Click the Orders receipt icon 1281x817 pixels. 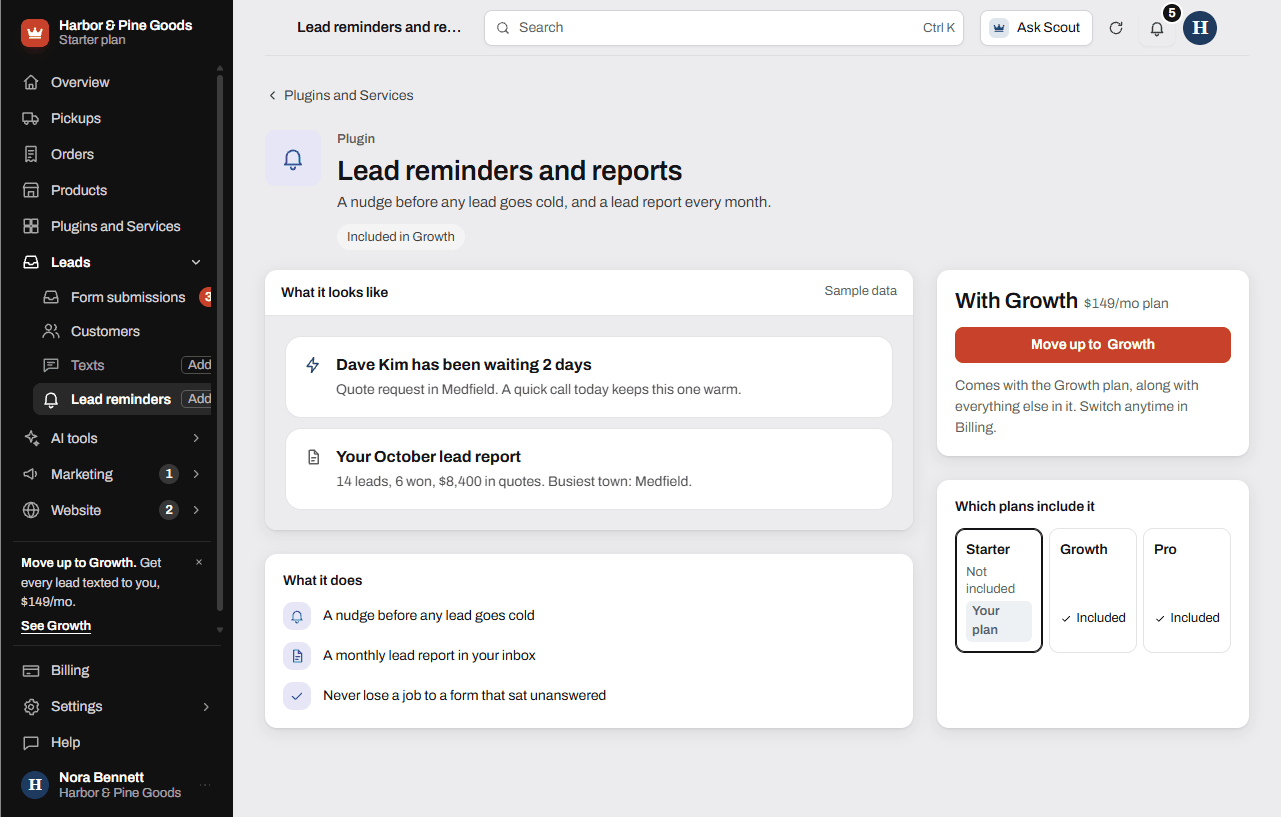pos(31,154)
